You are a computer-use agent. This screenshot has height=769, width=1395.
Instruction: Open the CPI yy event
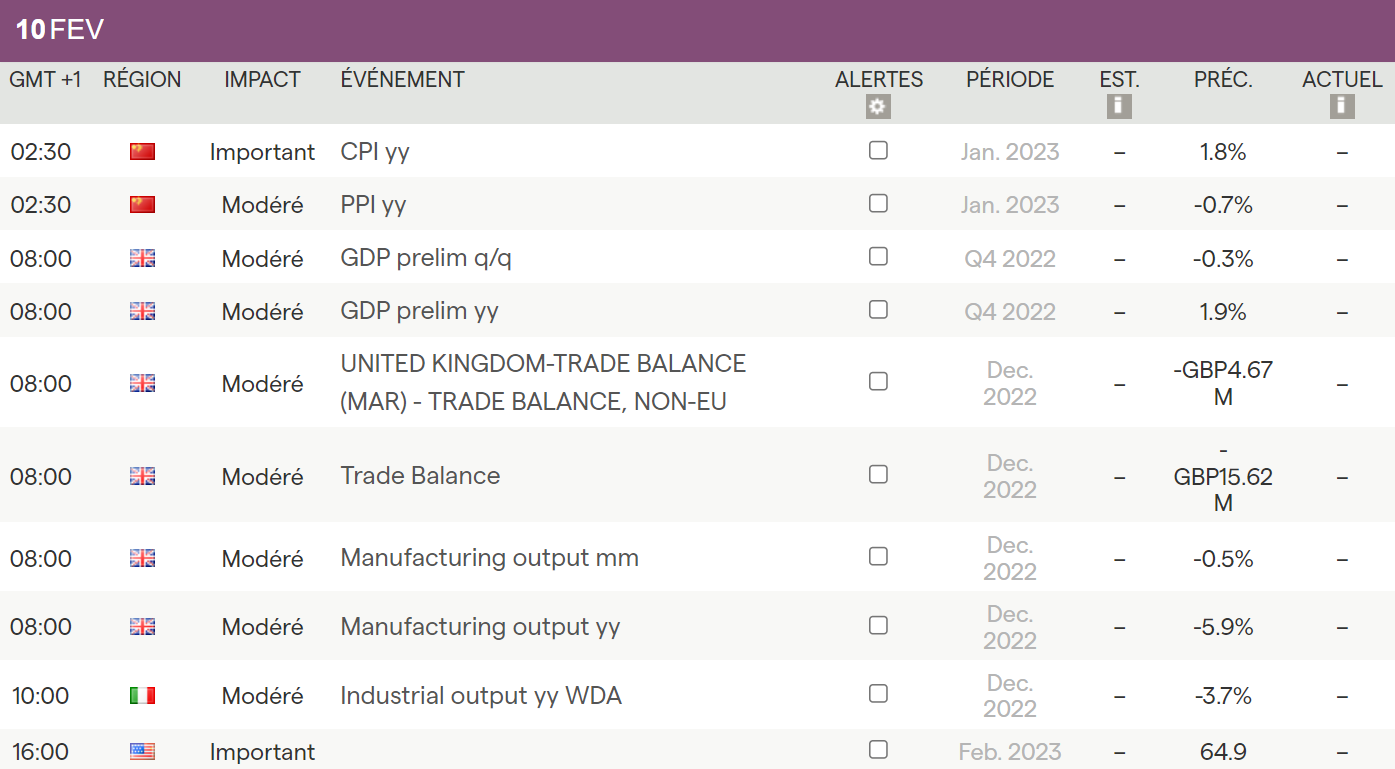click(x=375, y=152)
